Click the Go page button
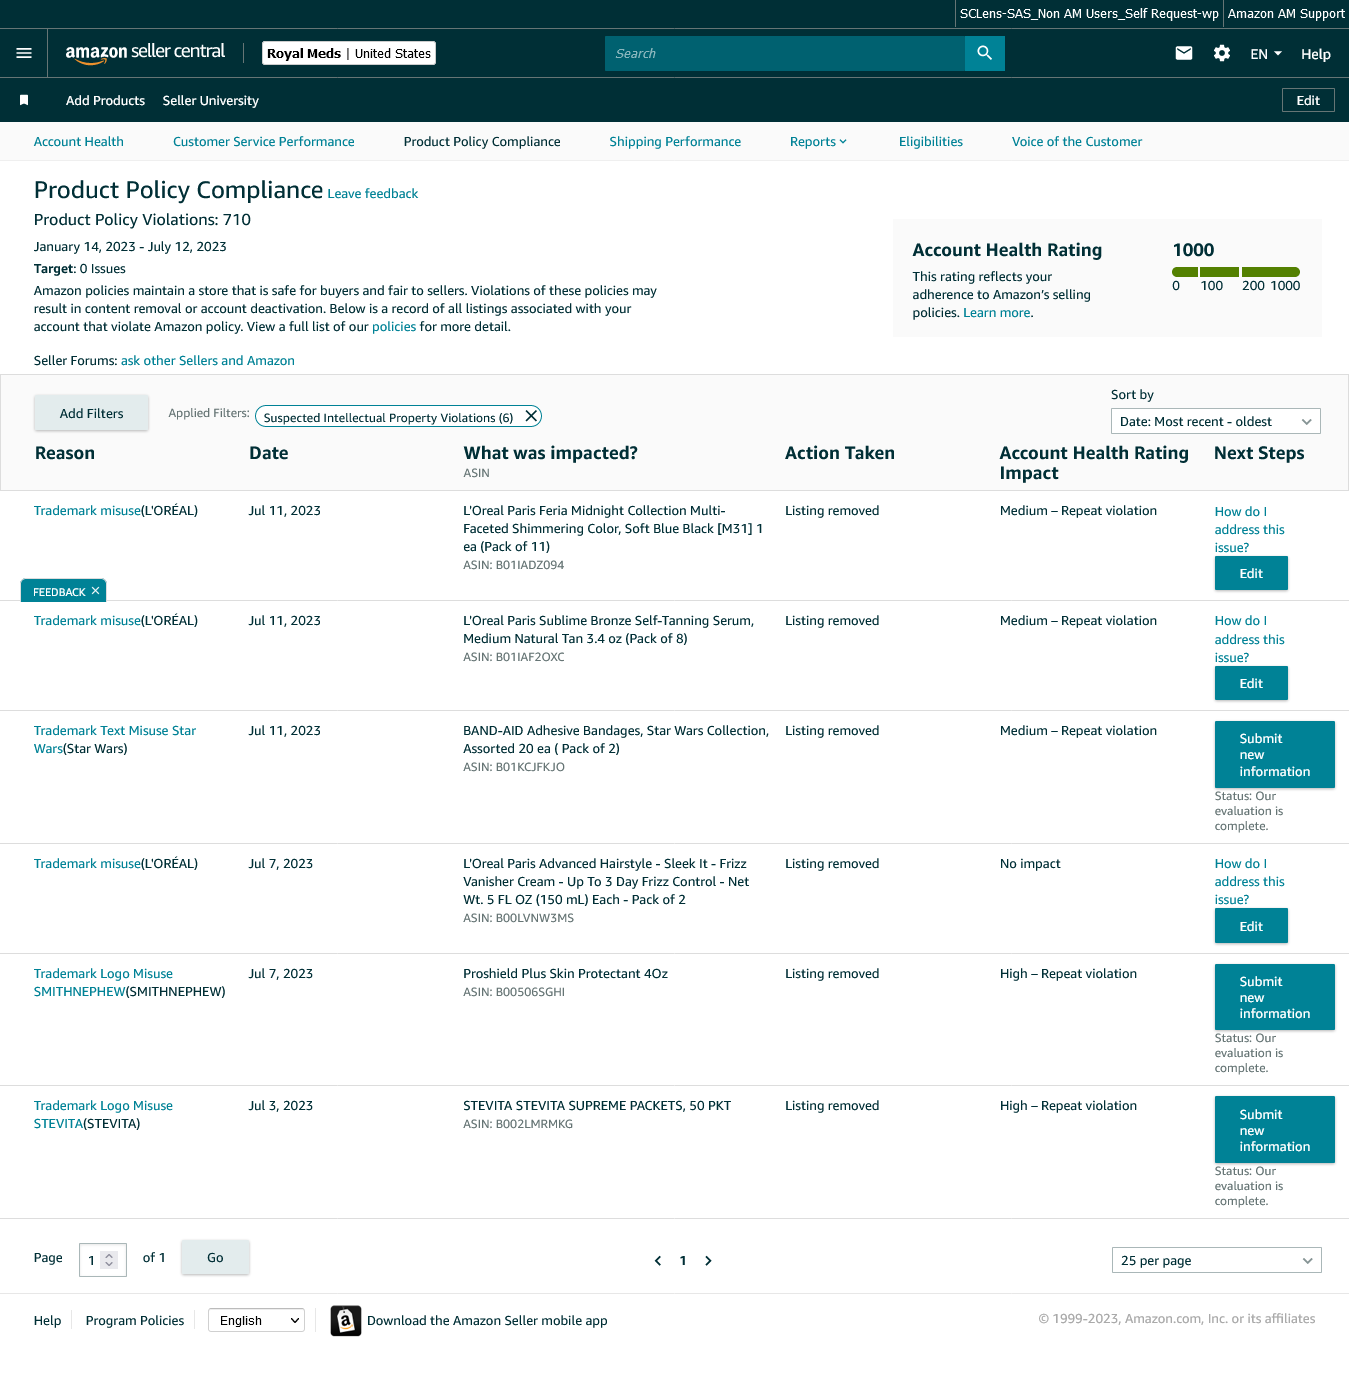 (215, 1258)
